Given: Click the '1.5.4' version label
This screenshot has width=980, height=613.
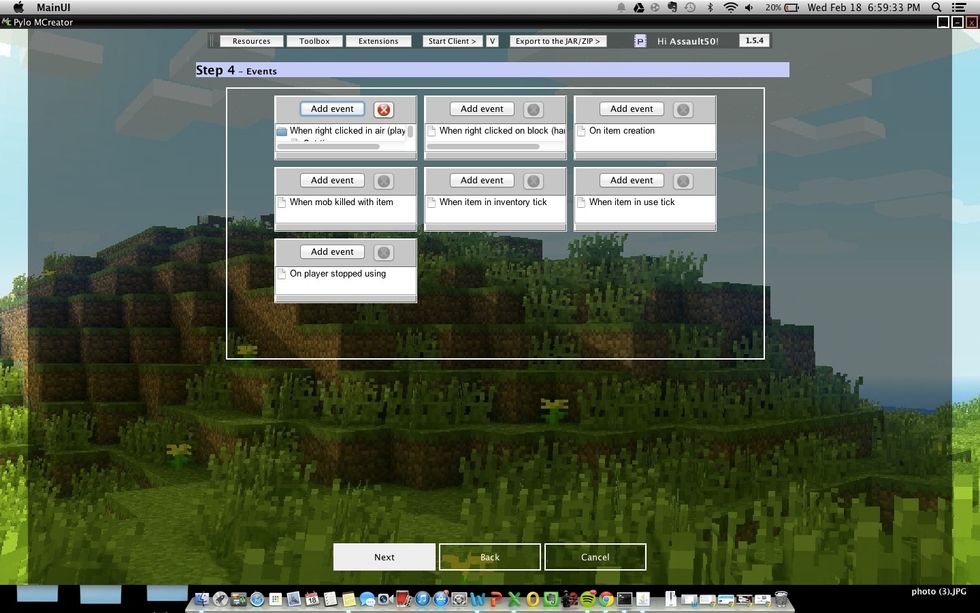Looking at the screenshot, I should coord(754,41).
